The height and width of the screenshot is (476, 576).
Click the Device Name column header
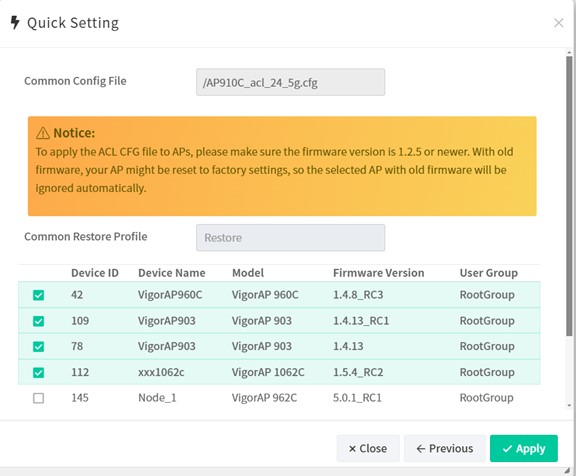pos(172,273)
